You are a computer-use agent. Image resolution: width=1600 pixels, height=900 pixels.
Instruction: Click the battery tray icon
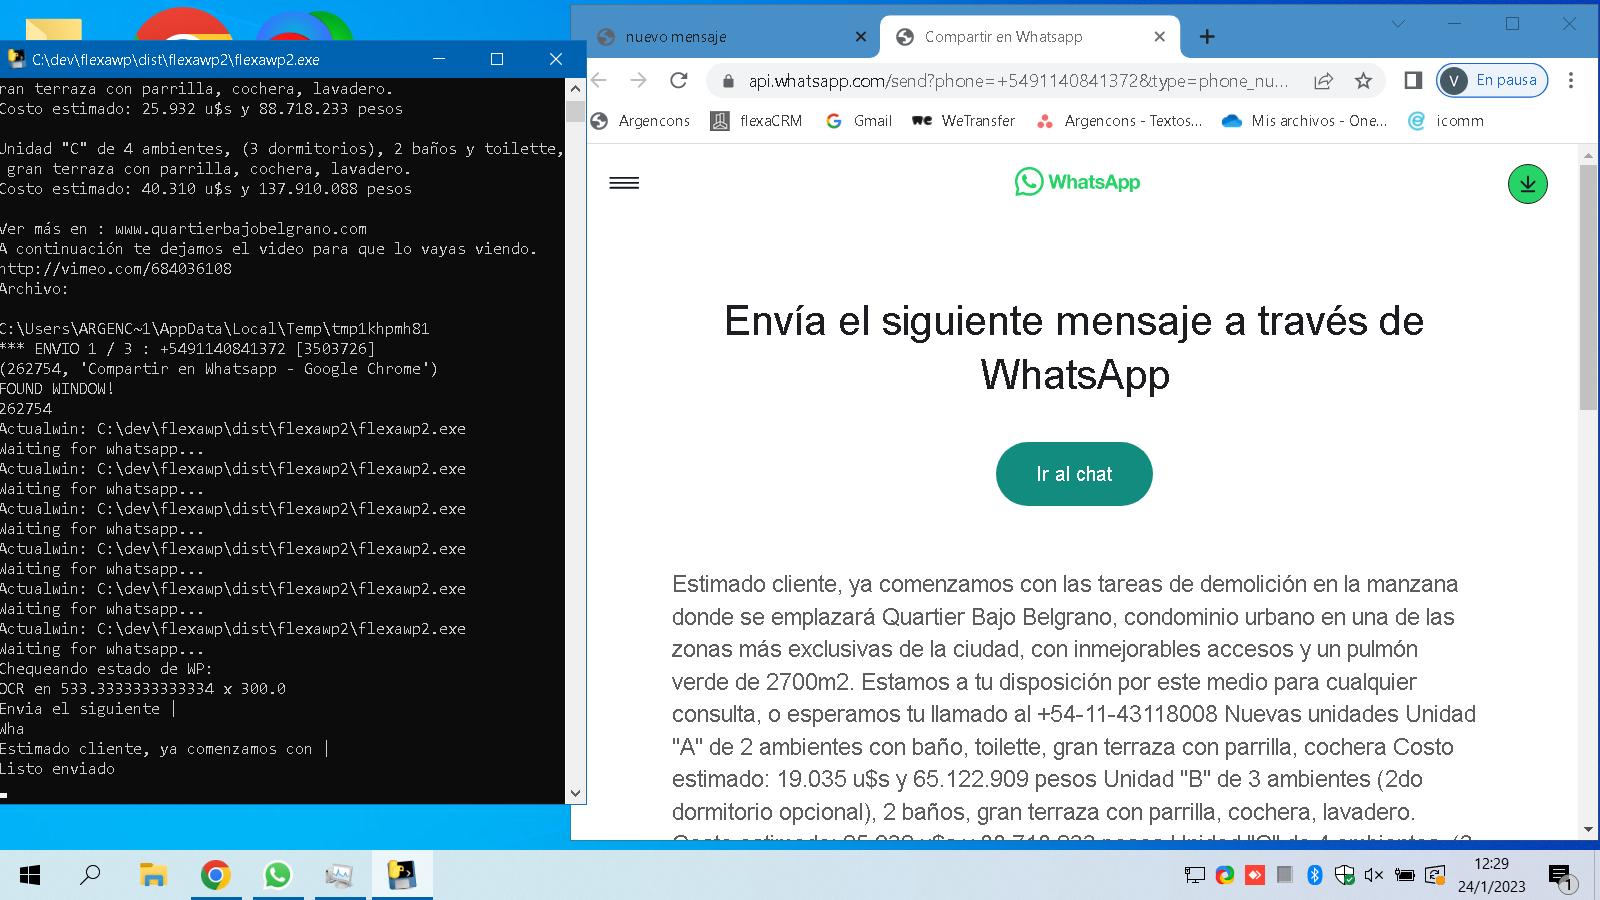pyautogui.click(x=1405, y=876)
